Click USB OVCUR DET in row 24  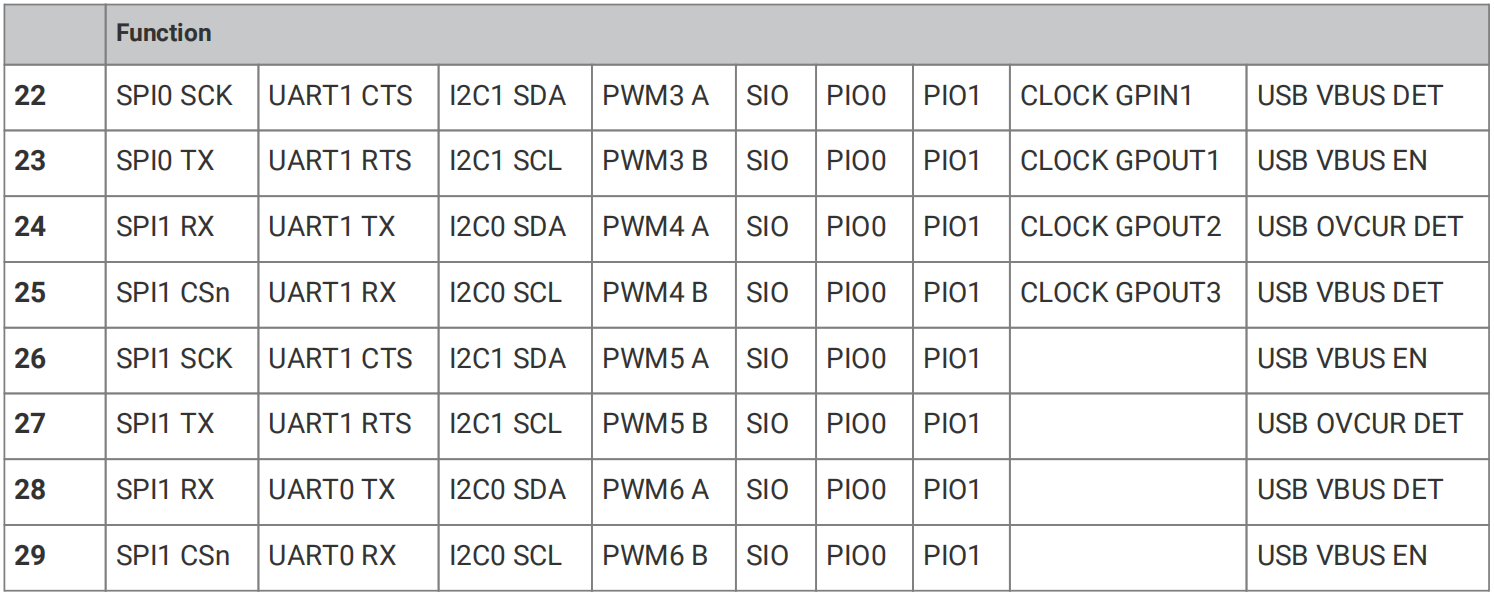[x=1368, y=228]
